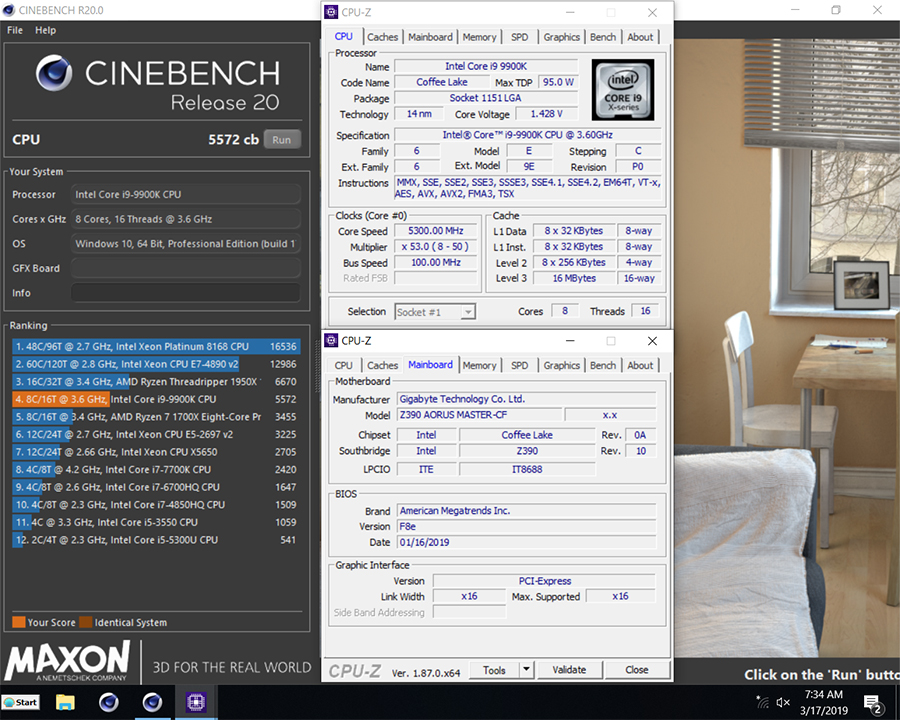
Task: Click the muted volume tray icon
Action: click(783, 703)
